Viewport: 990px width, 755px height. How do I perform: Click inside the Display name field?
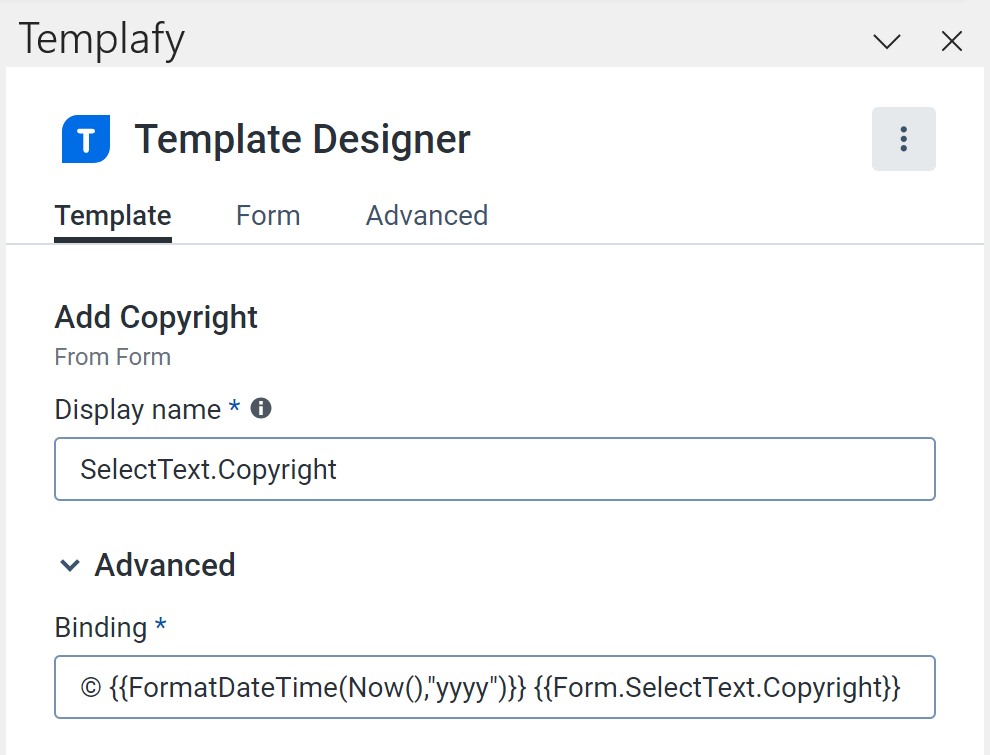(x=494, y=468)
